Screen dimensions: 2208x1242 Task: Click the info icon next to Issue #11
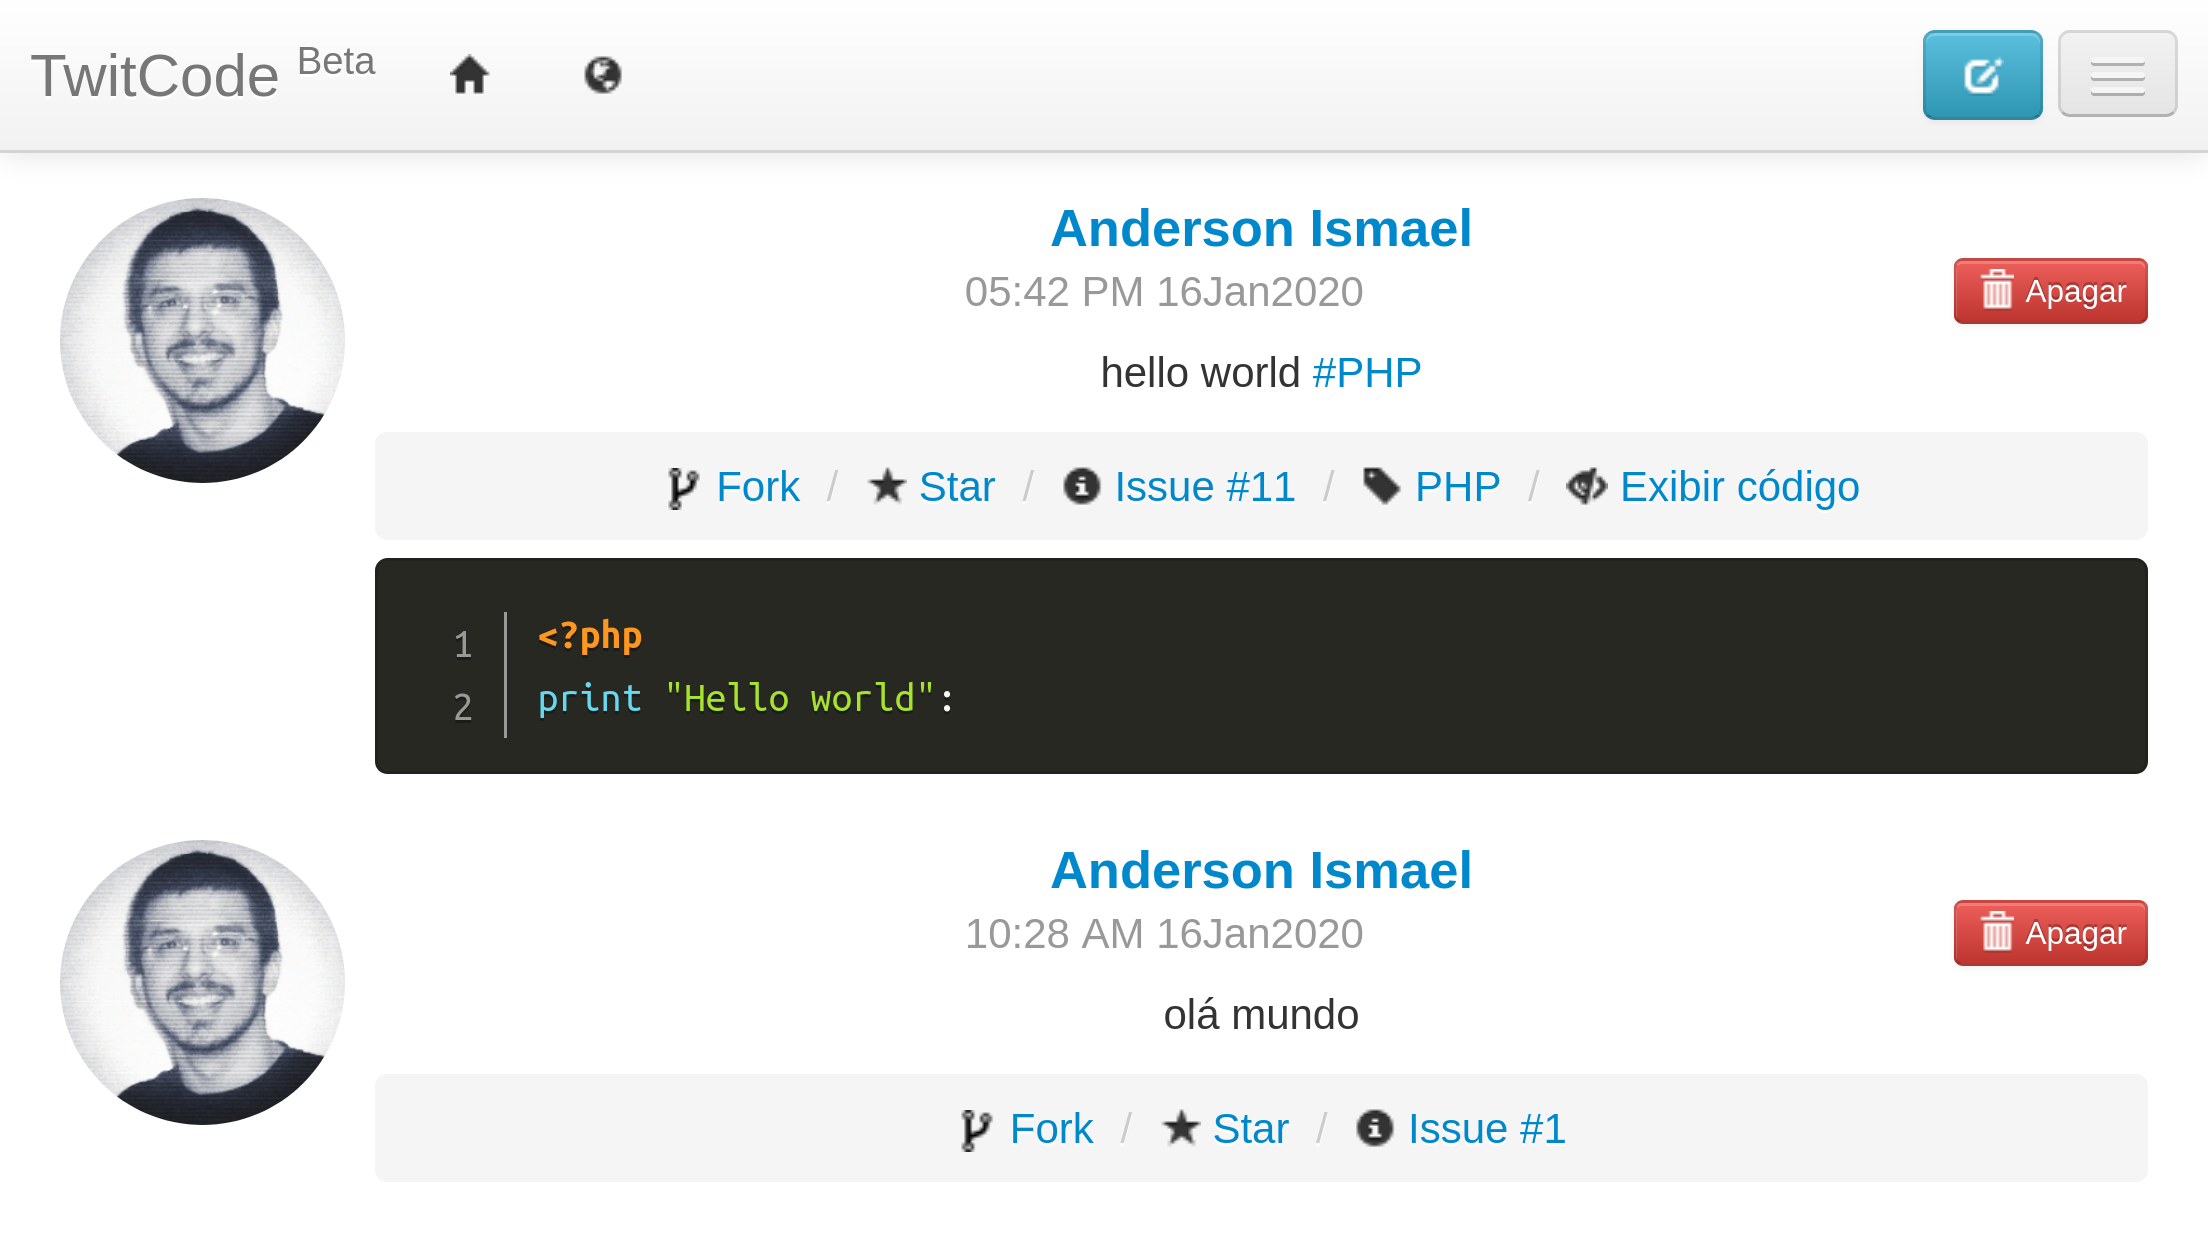point(1080,486)
